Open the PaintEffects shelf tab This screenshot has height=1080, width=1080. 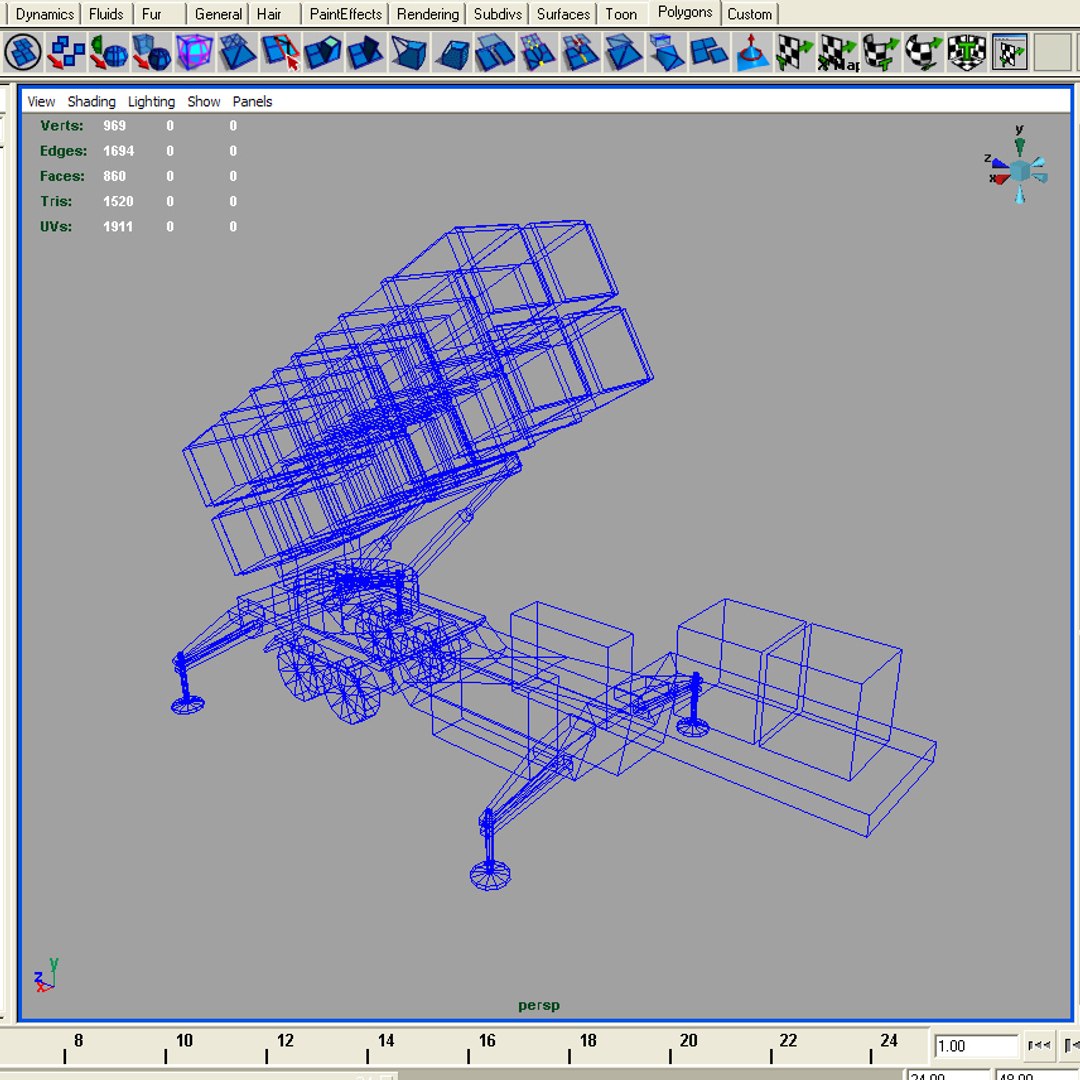345,14
